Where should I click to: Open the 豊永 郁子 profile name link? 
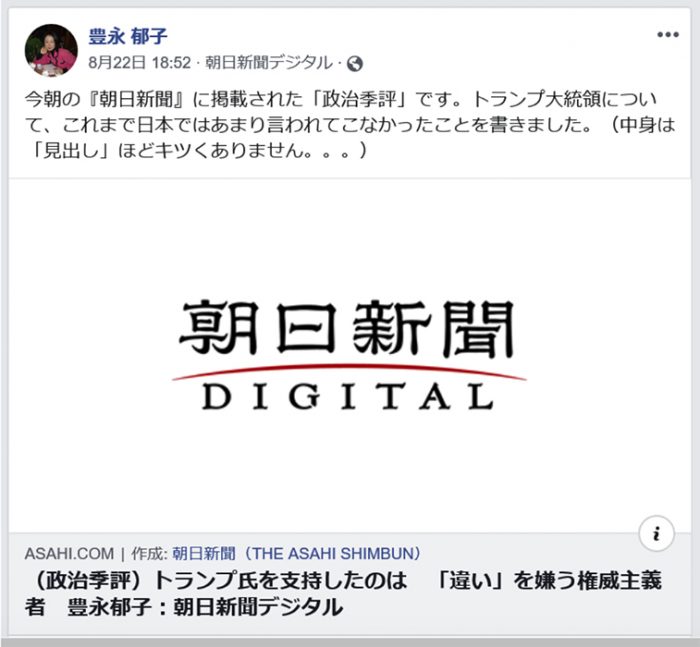128,36
